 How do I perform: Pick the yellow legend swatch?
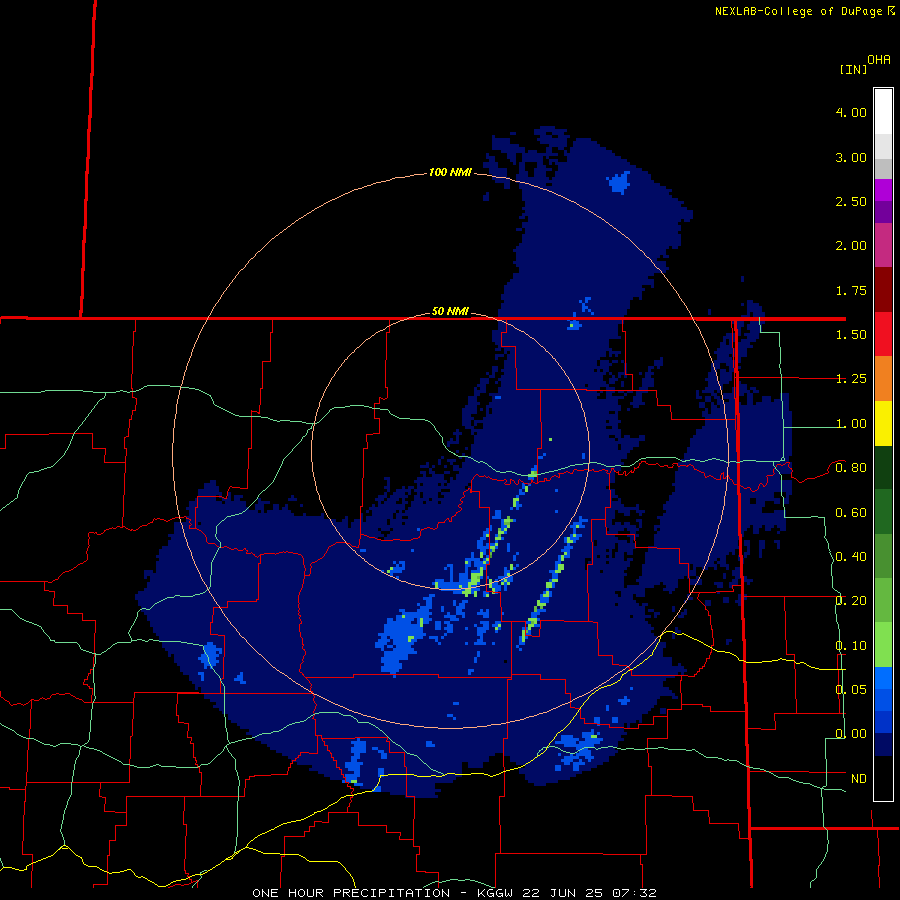[x=883, y=423]
